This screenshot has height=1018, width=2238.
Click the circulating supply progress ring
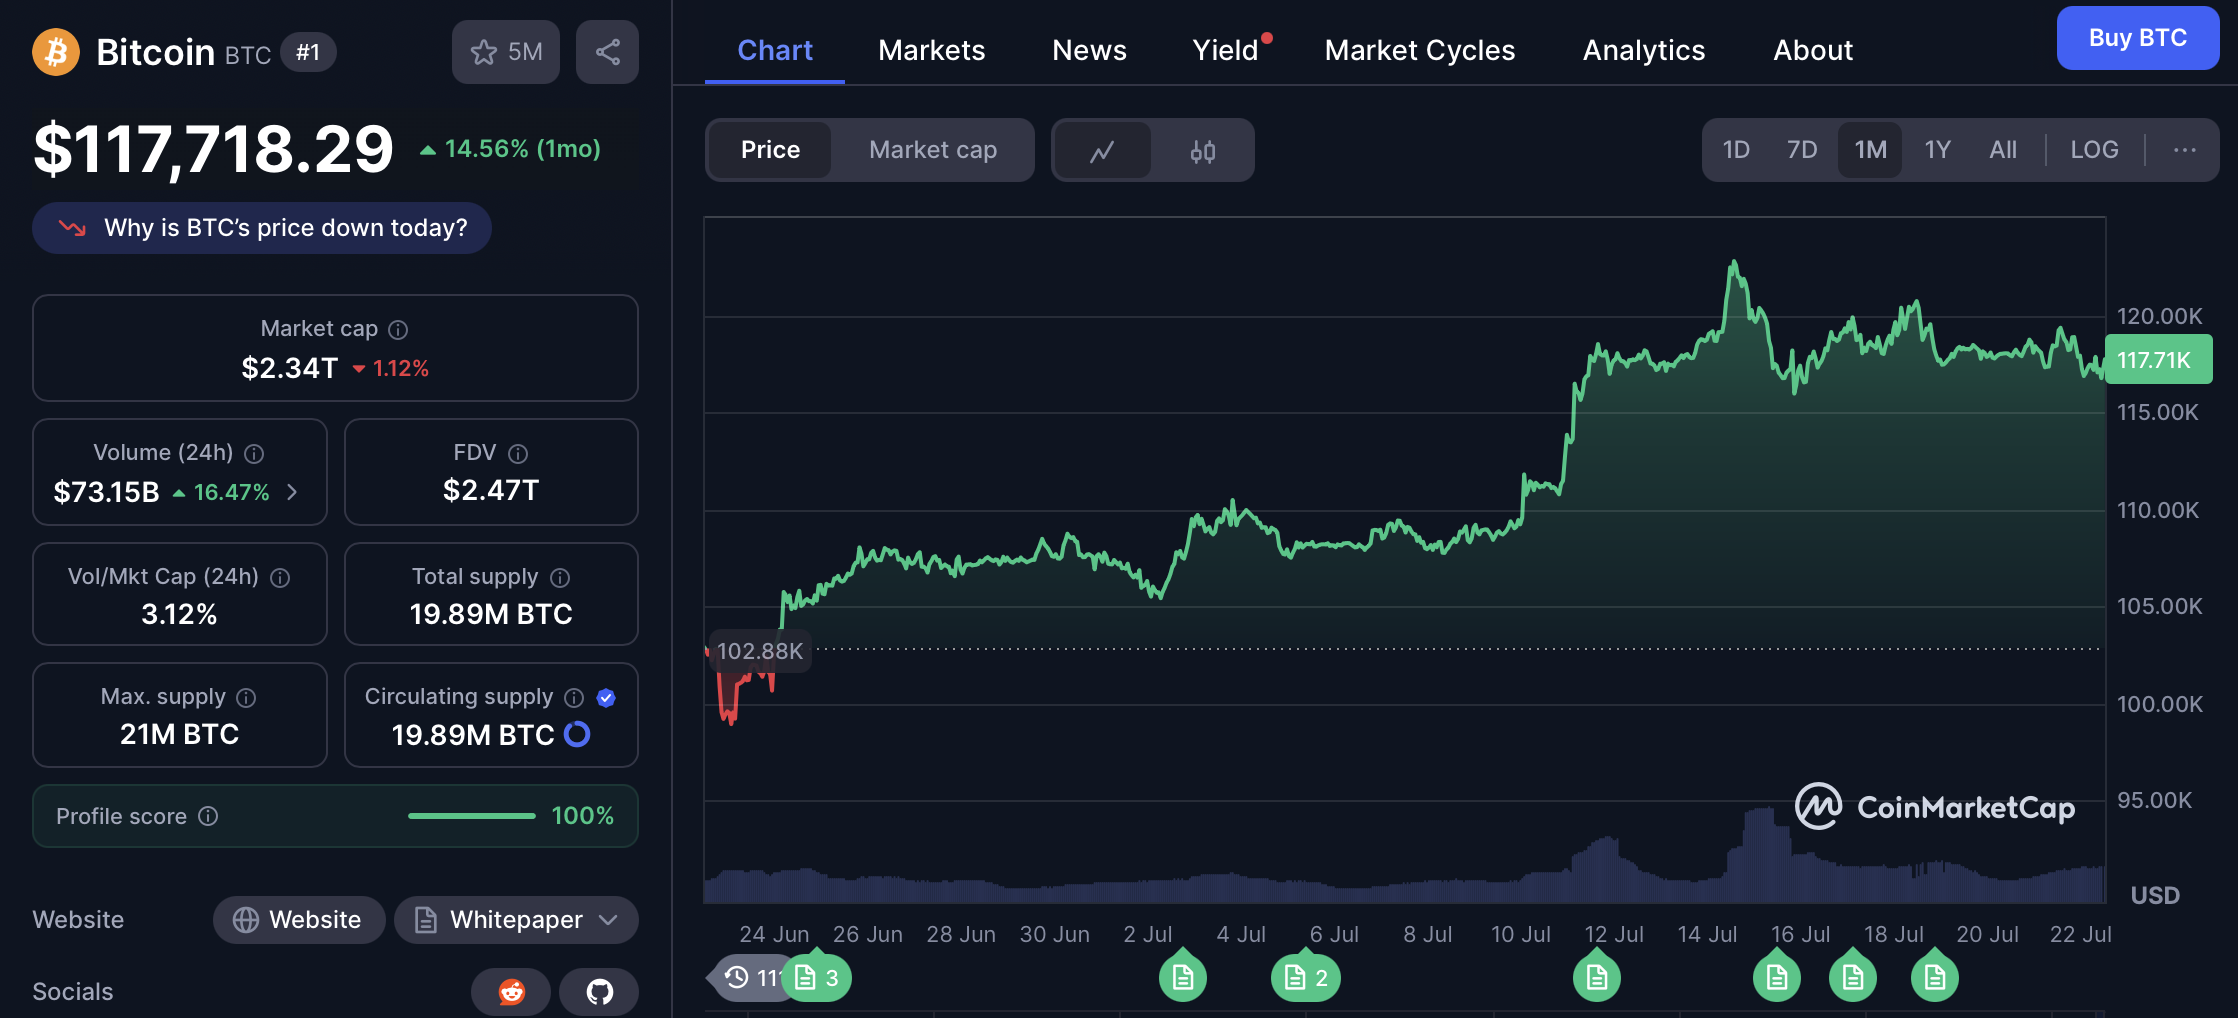(x=577, y=734)
